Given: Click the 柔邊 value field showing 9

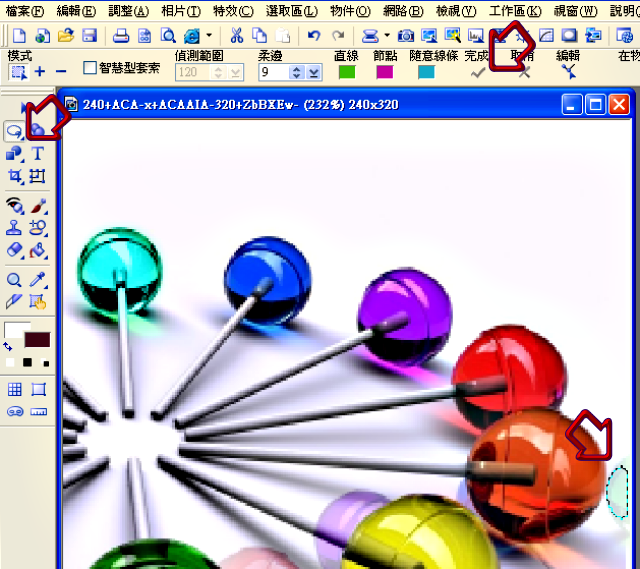Looking at the screenshot, I should (273, 73).
